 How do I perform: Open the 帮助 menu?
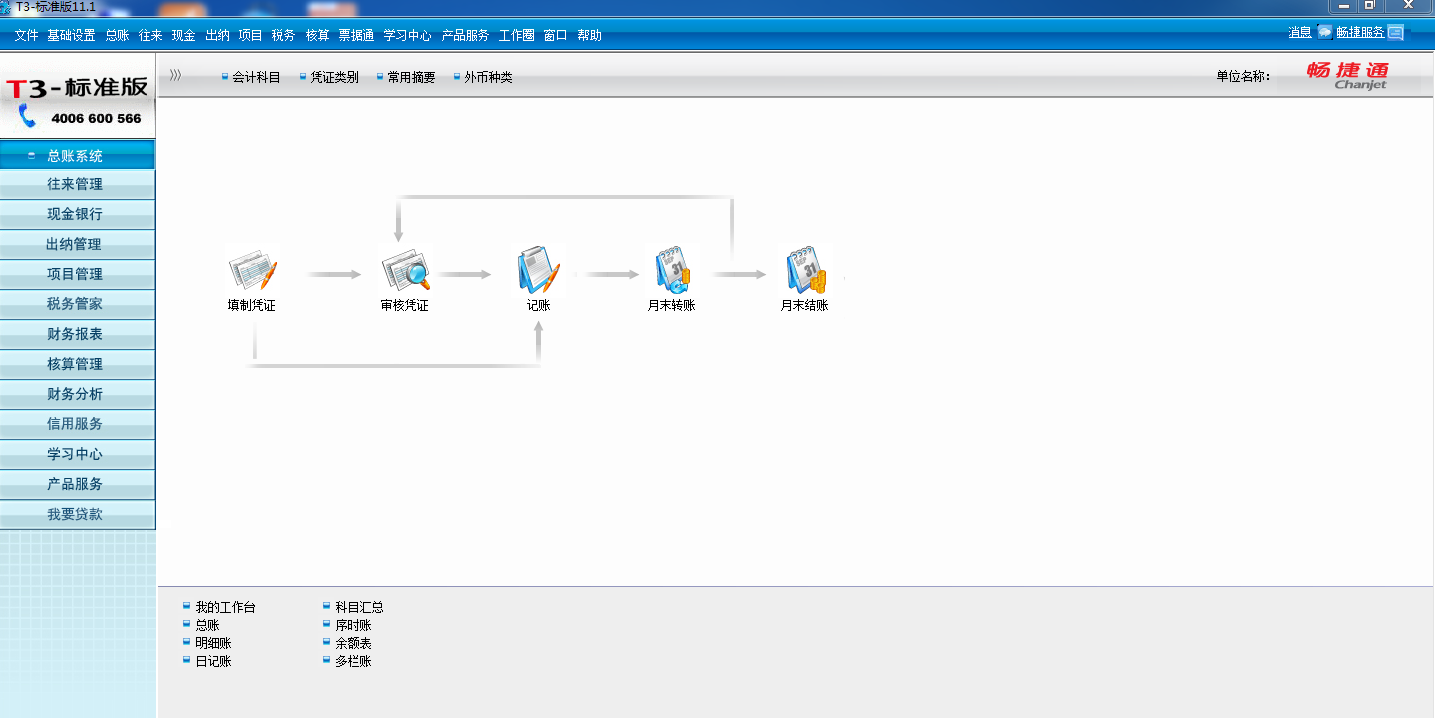click(589, 35)
